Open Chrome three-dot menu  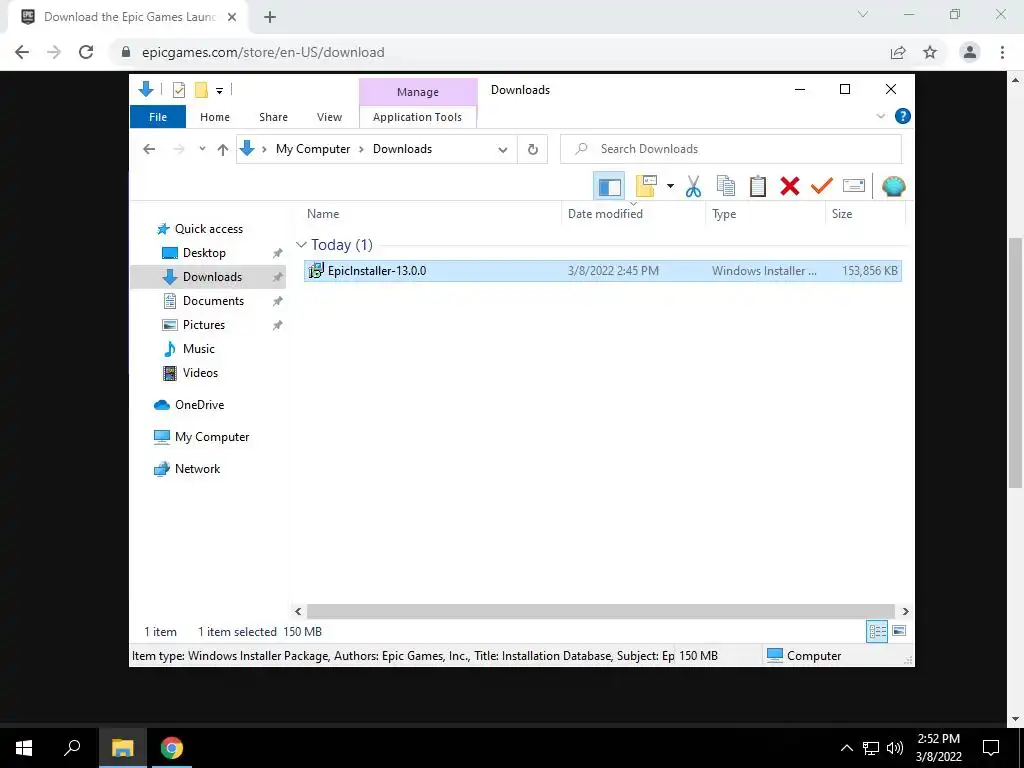click(1002, 52)
